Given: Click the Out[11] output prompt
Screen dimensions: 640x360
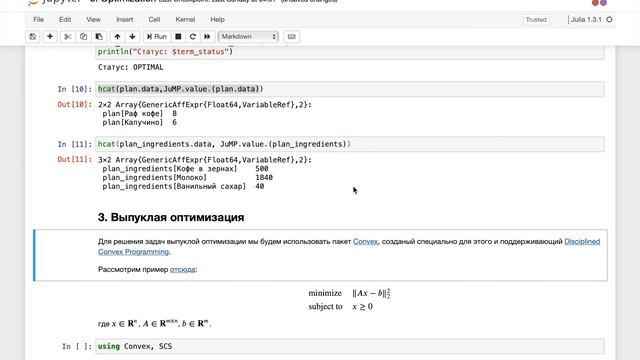Looking at the screenshot, I should click(75, 160).
